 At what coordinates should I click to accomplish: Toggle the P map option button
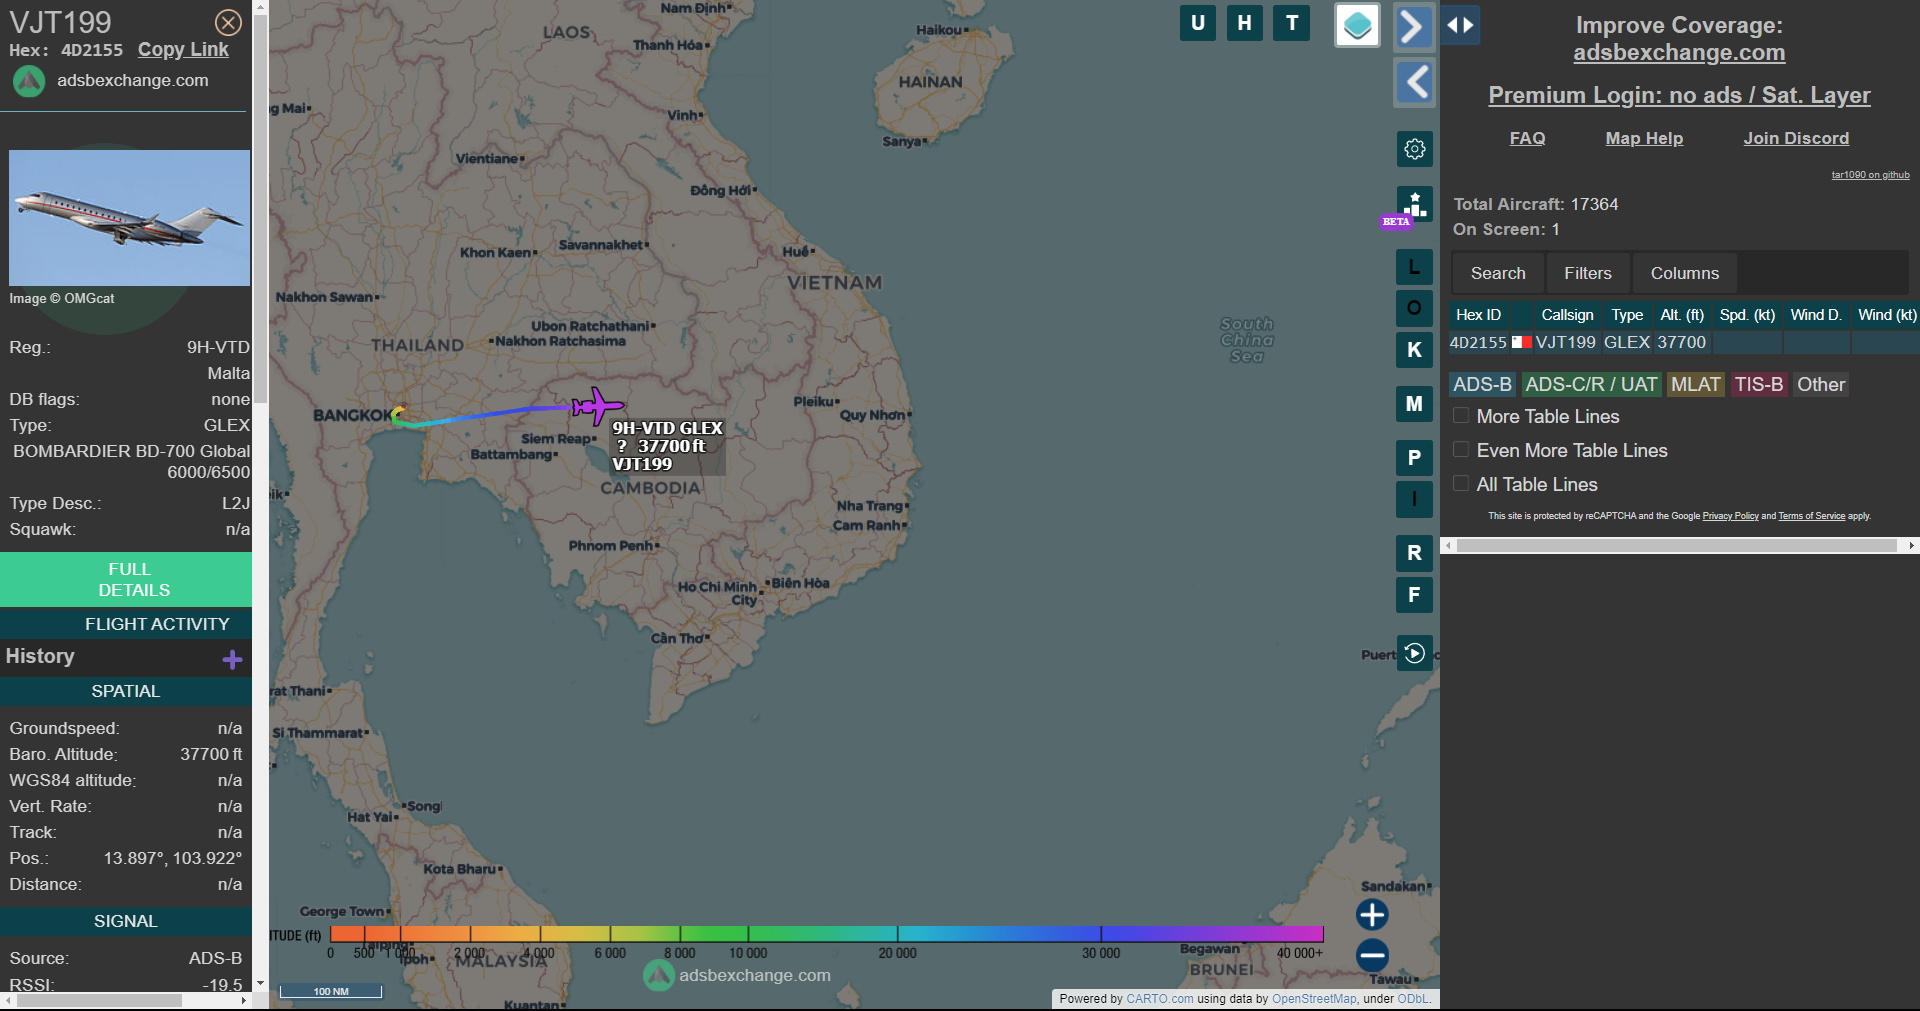pos(1414,457)
